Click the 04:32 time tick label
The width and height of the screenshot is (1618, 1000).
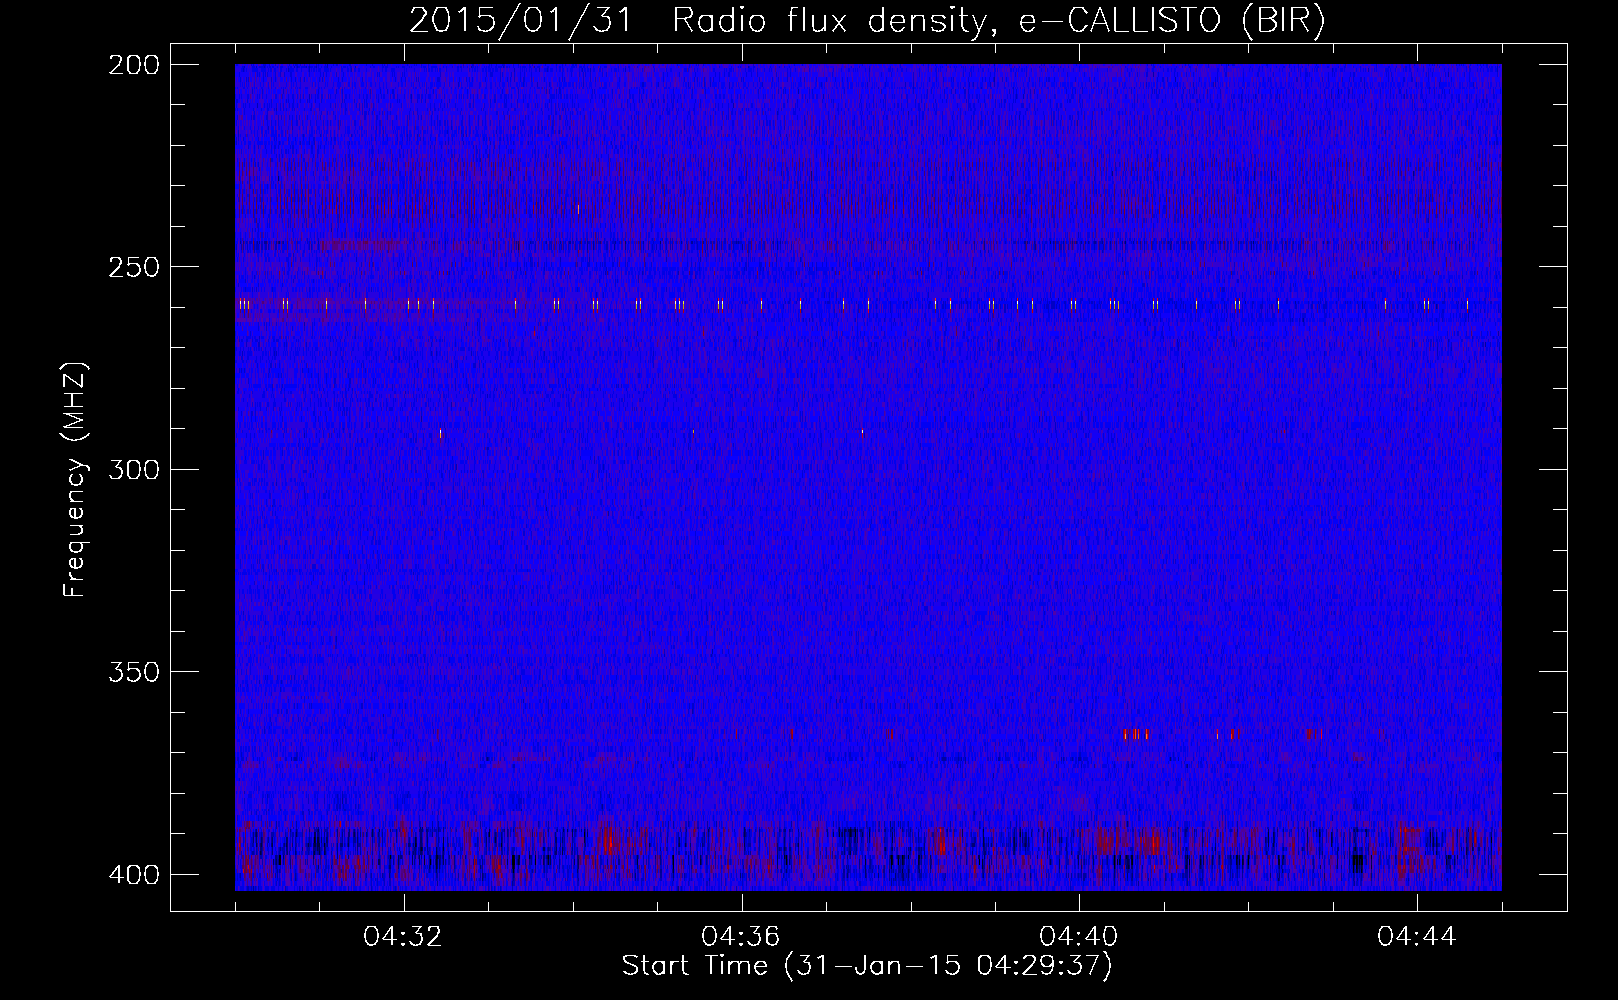(403, 937)
